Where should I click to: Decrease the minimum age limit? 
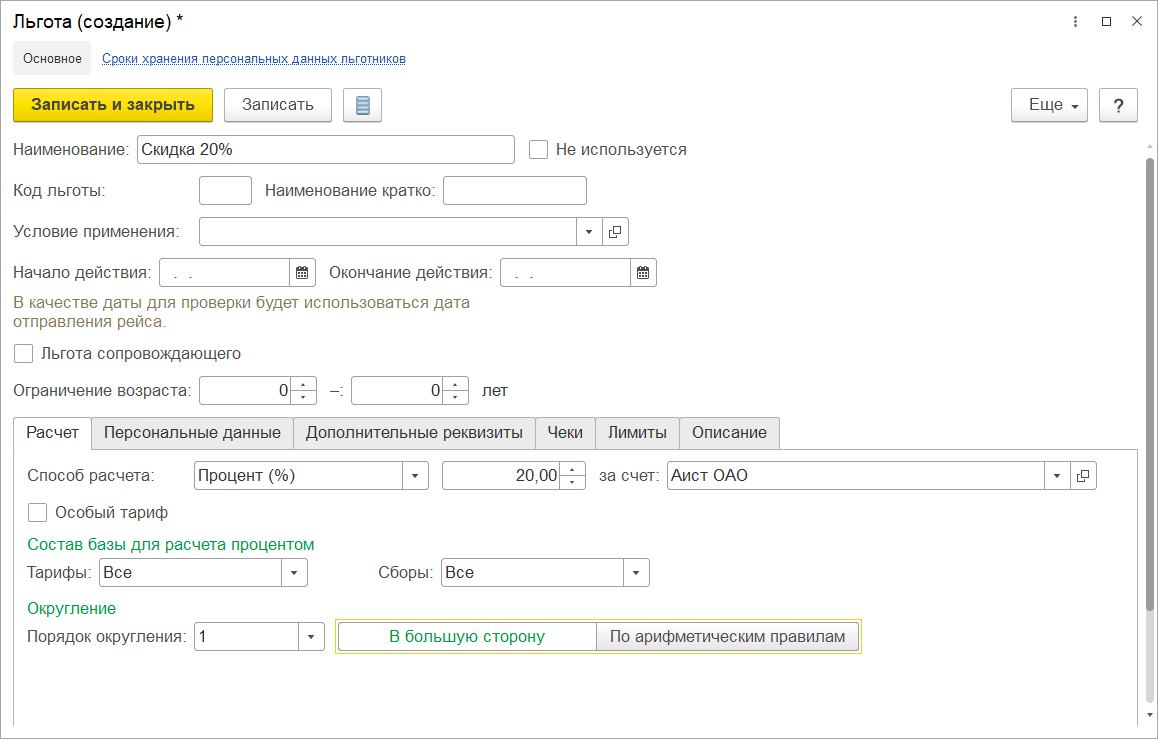pos(304,397)
